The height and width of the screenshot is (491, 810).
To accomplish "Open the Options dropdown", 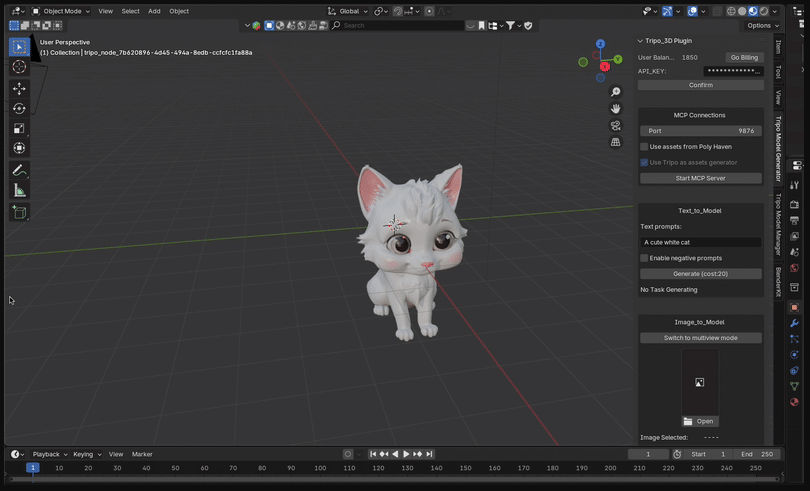I will coord(762,25).
